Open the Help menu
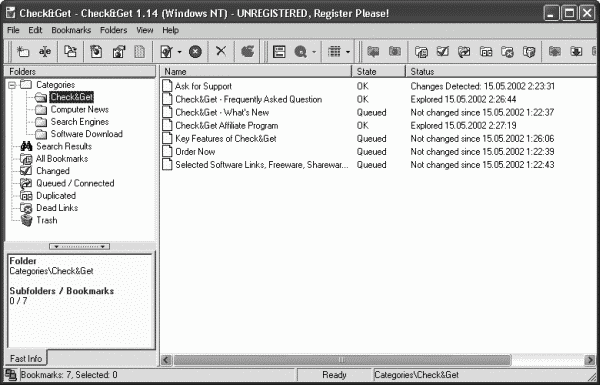This screenshot has height=385, width=600. [x=170, y=30]
